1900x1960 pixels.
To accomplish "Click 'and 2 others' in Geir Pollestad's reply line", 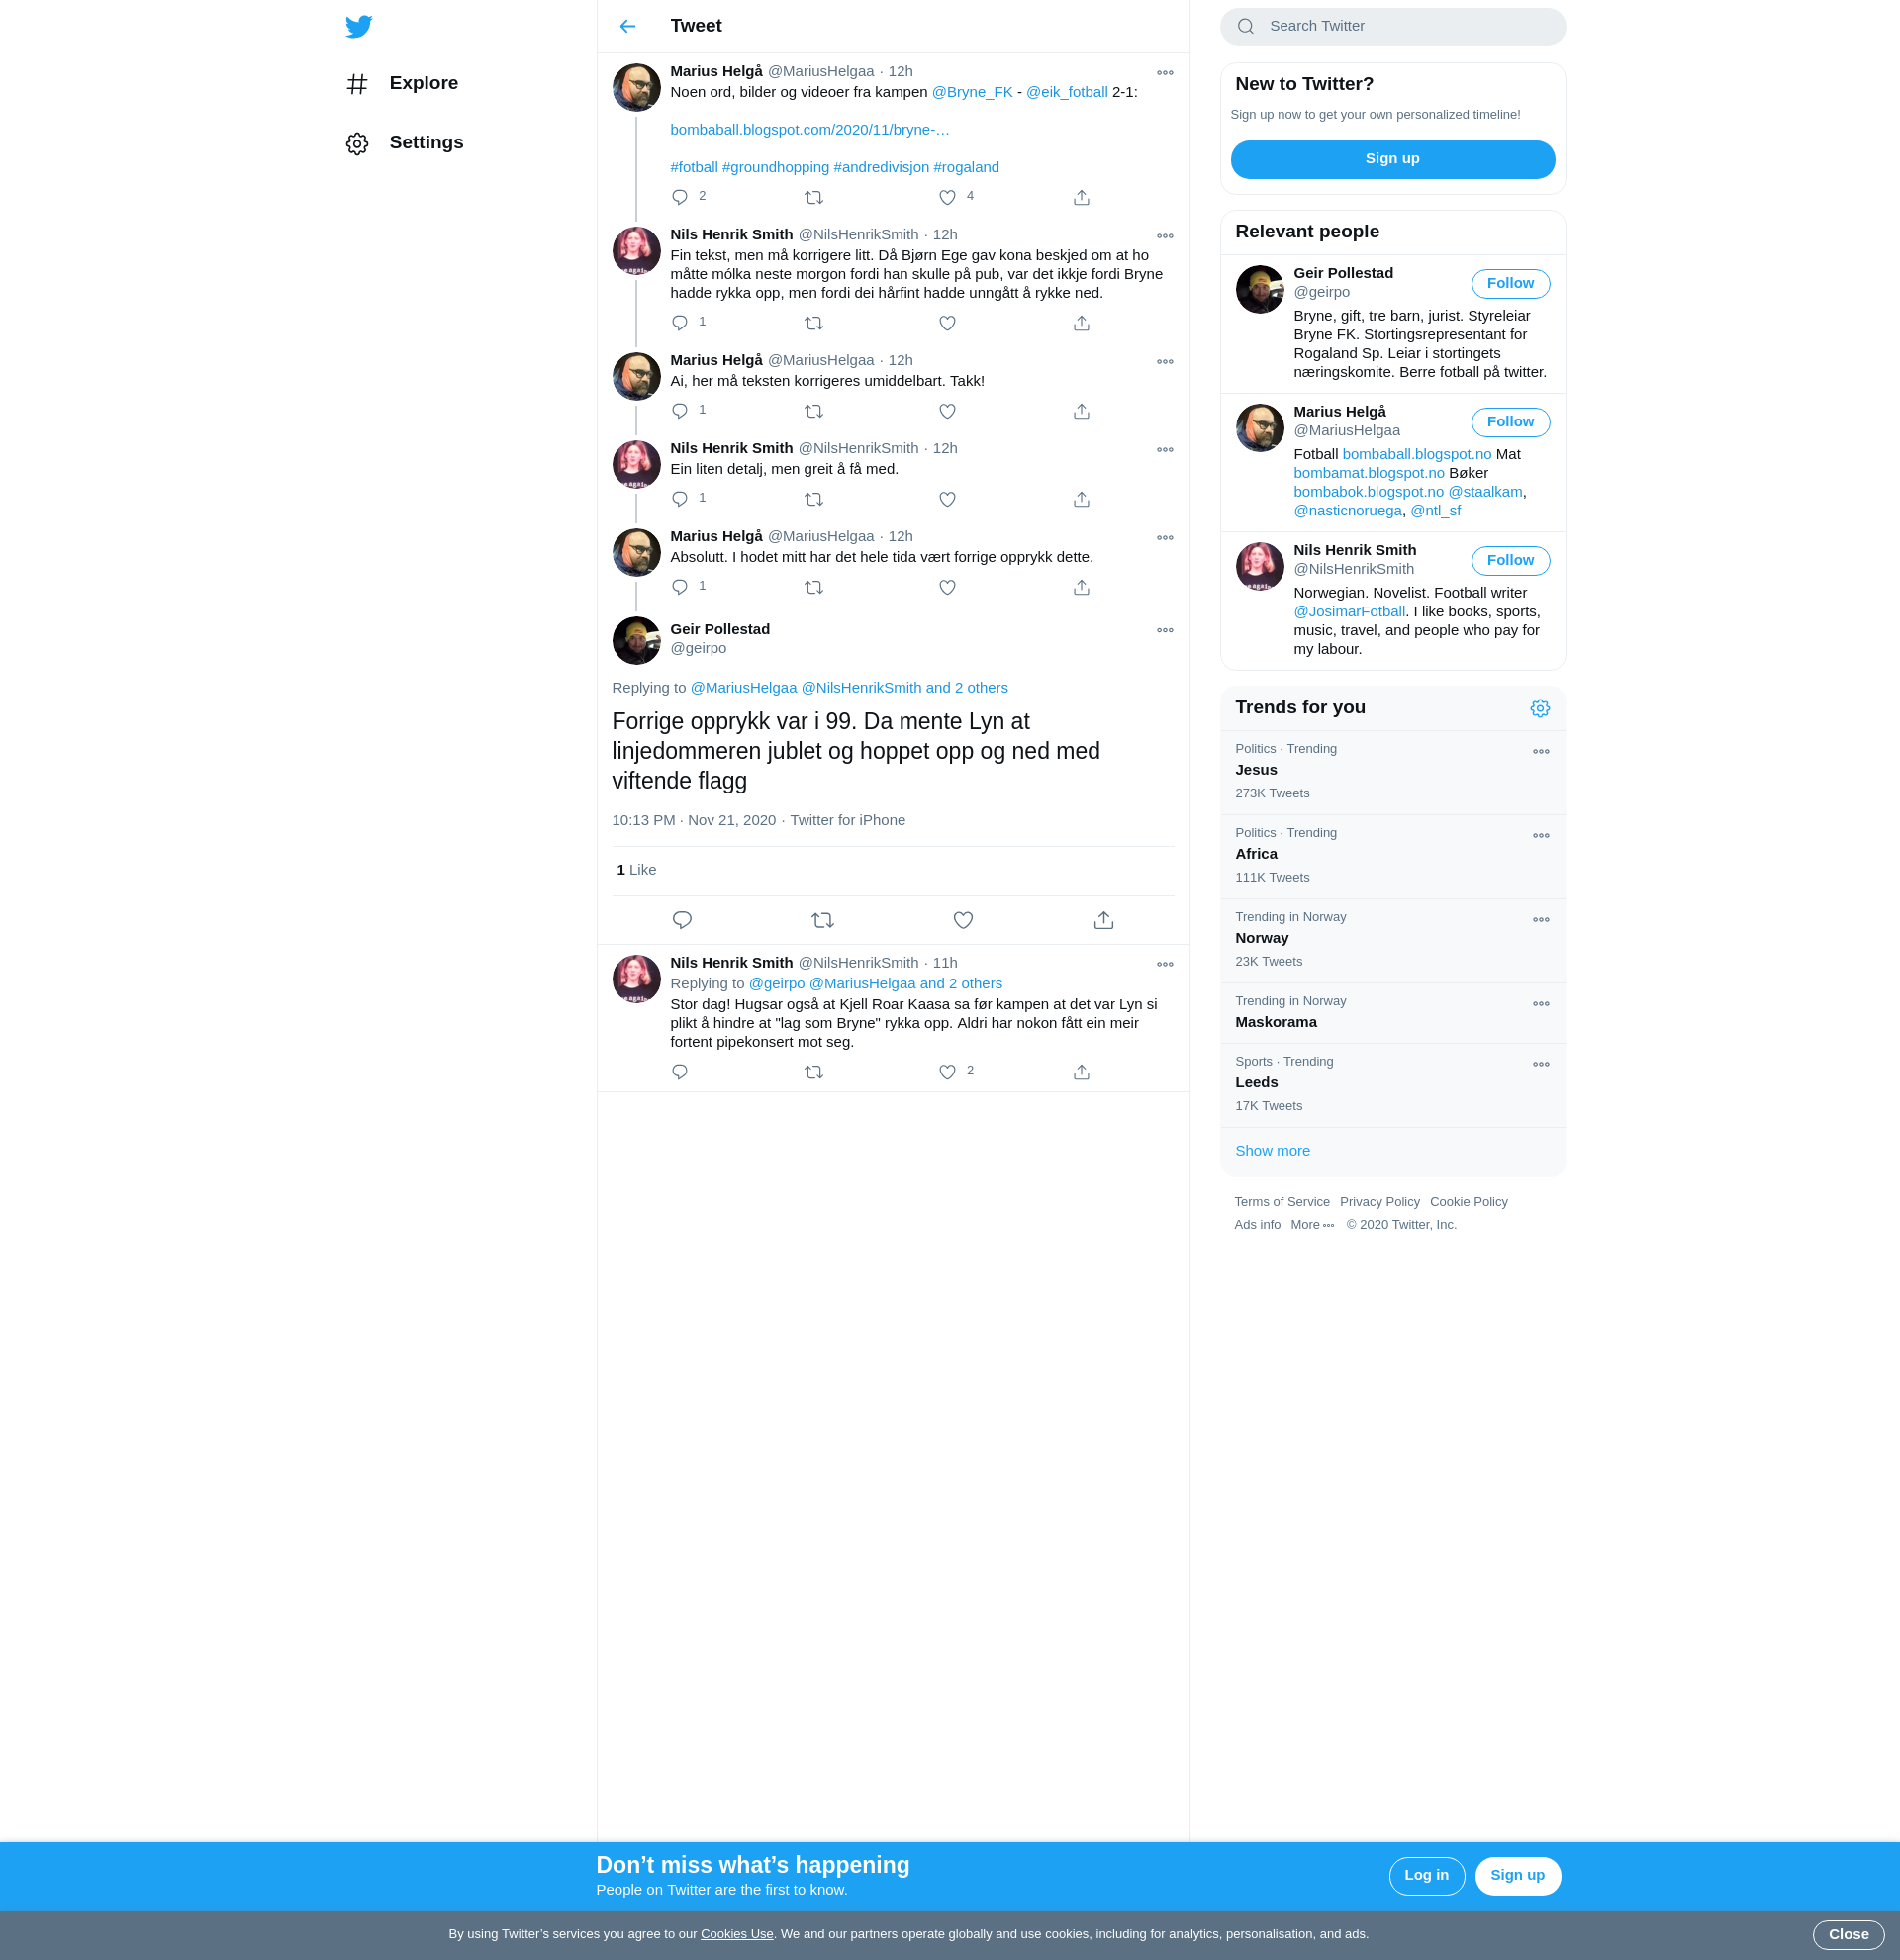I will (967, 688).
